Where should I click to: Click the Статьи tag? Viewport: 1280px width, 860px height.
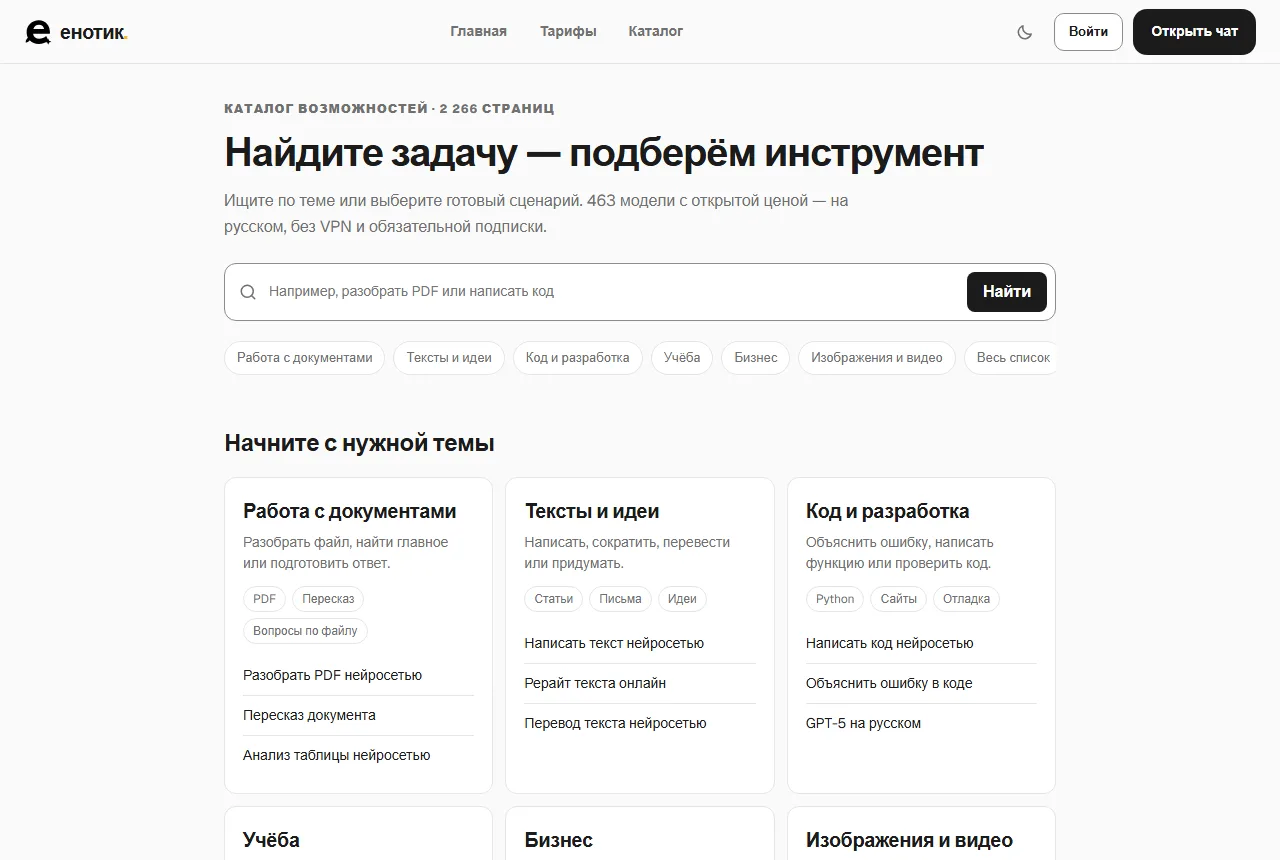pyautogui.click(x=554, y=599)
